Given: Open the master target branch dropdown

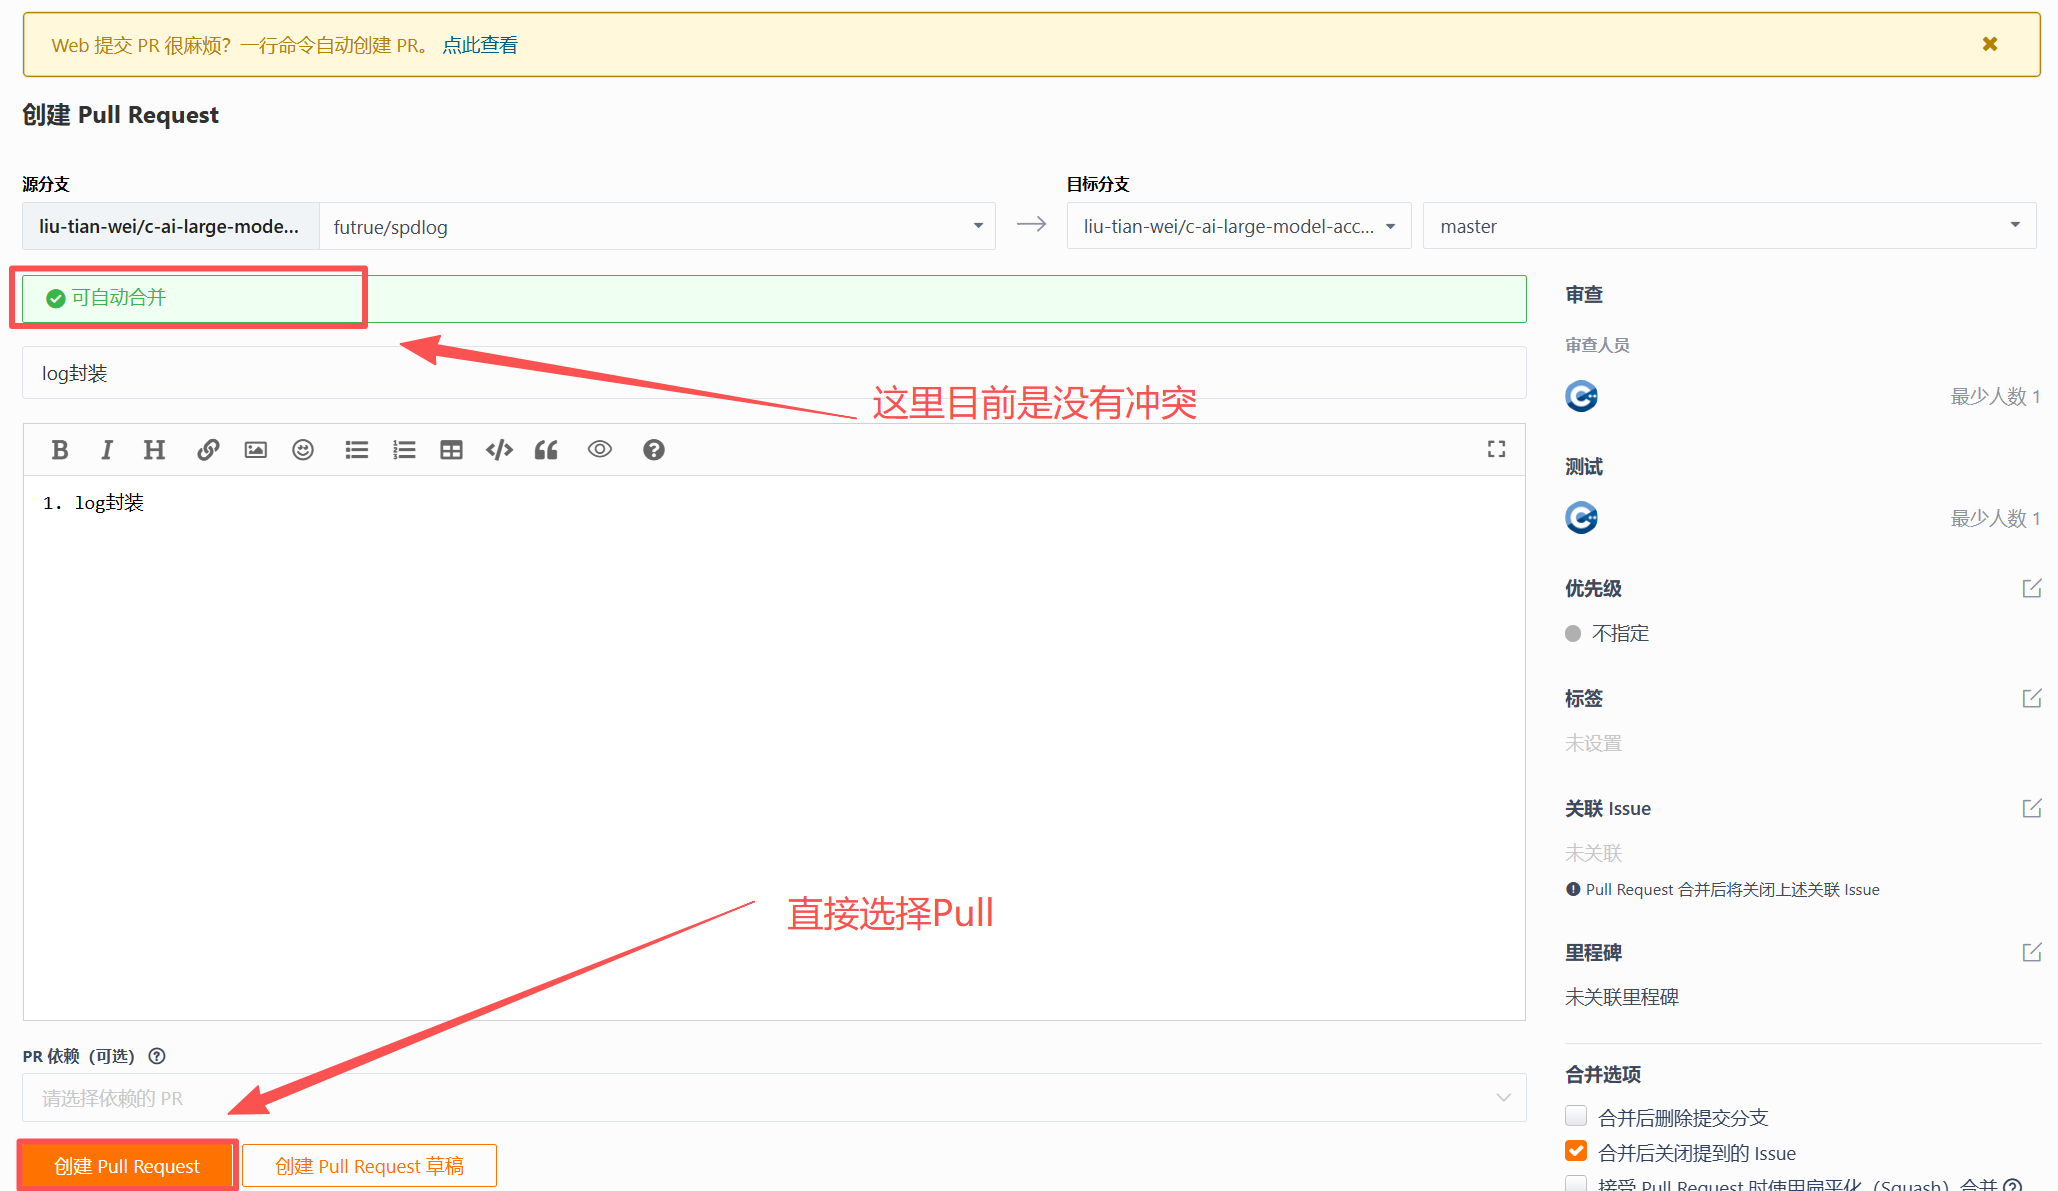Looking at the screenshot, I should tap(1729, 226).
